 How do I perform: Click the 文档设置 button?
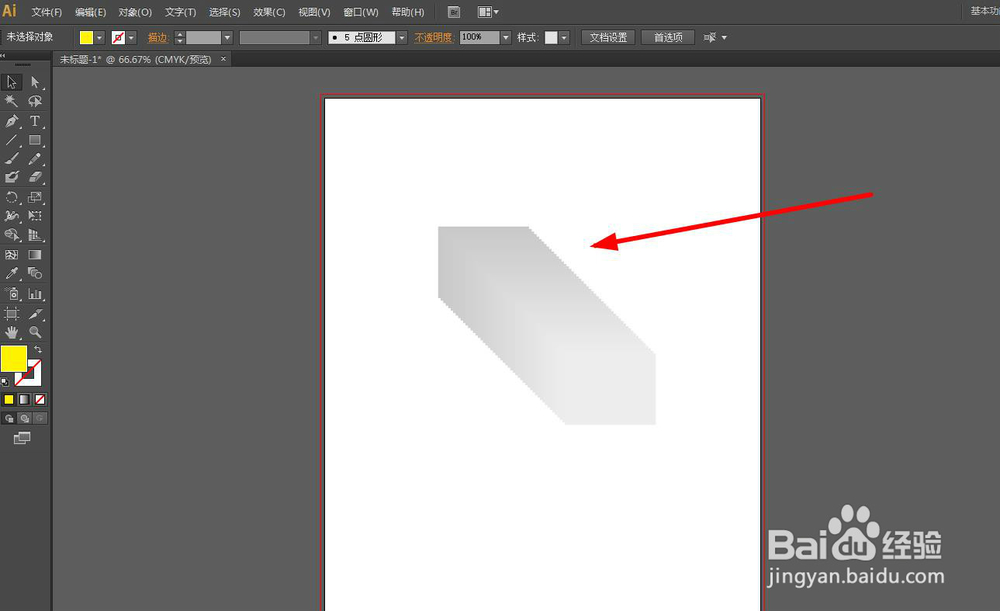(608, 38)
